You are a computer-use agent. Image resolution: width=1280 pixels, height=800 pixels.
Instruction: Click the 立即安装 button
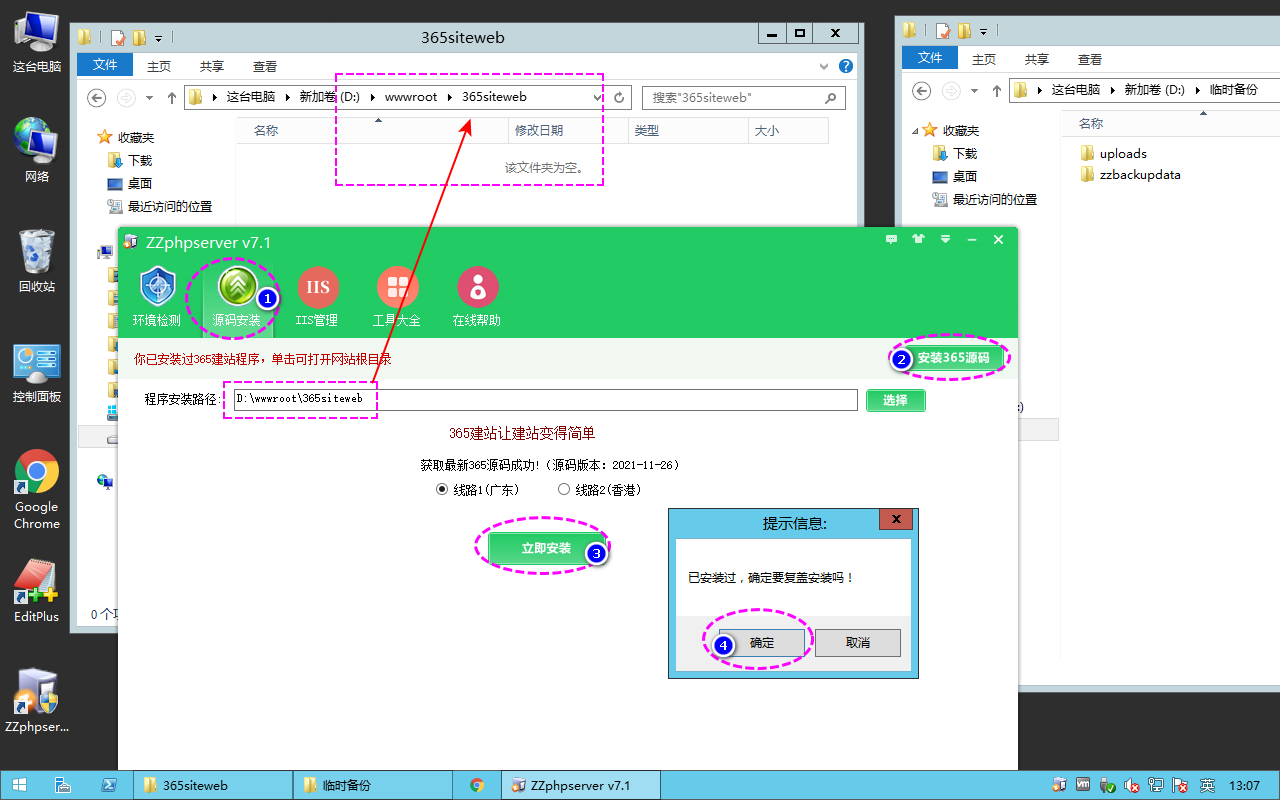546,548
